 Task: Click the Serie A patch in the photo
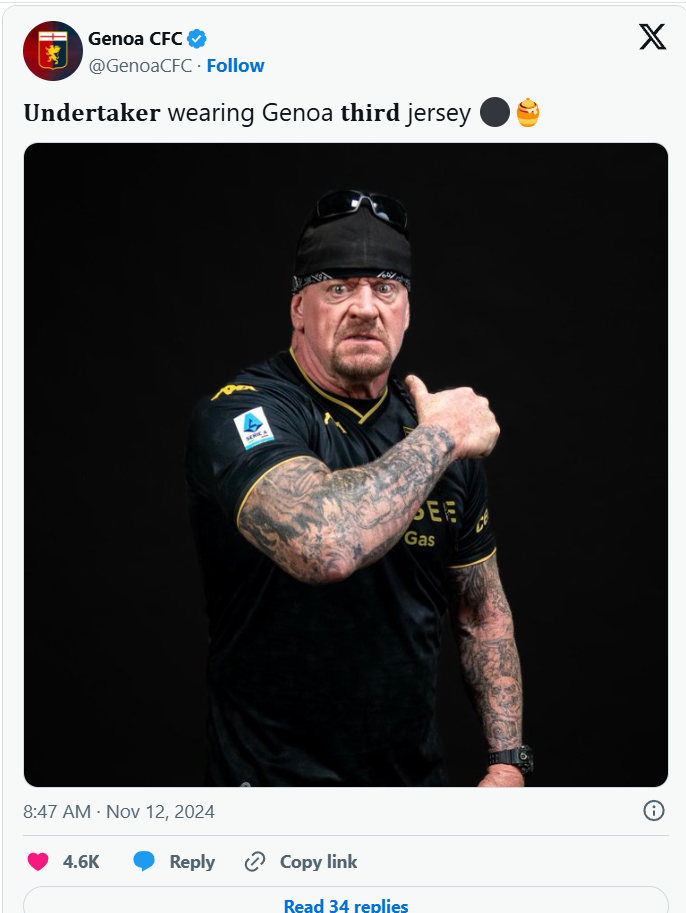(x=253, y=428)
